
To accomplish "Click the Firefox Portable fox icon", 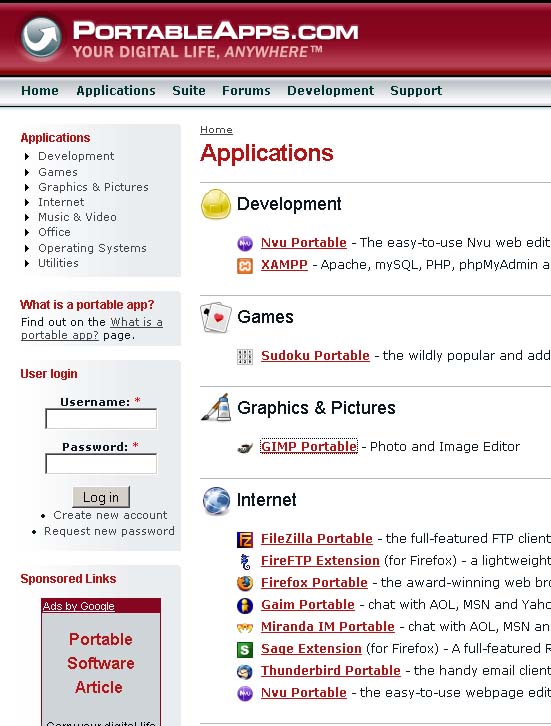I will [245, 583].
